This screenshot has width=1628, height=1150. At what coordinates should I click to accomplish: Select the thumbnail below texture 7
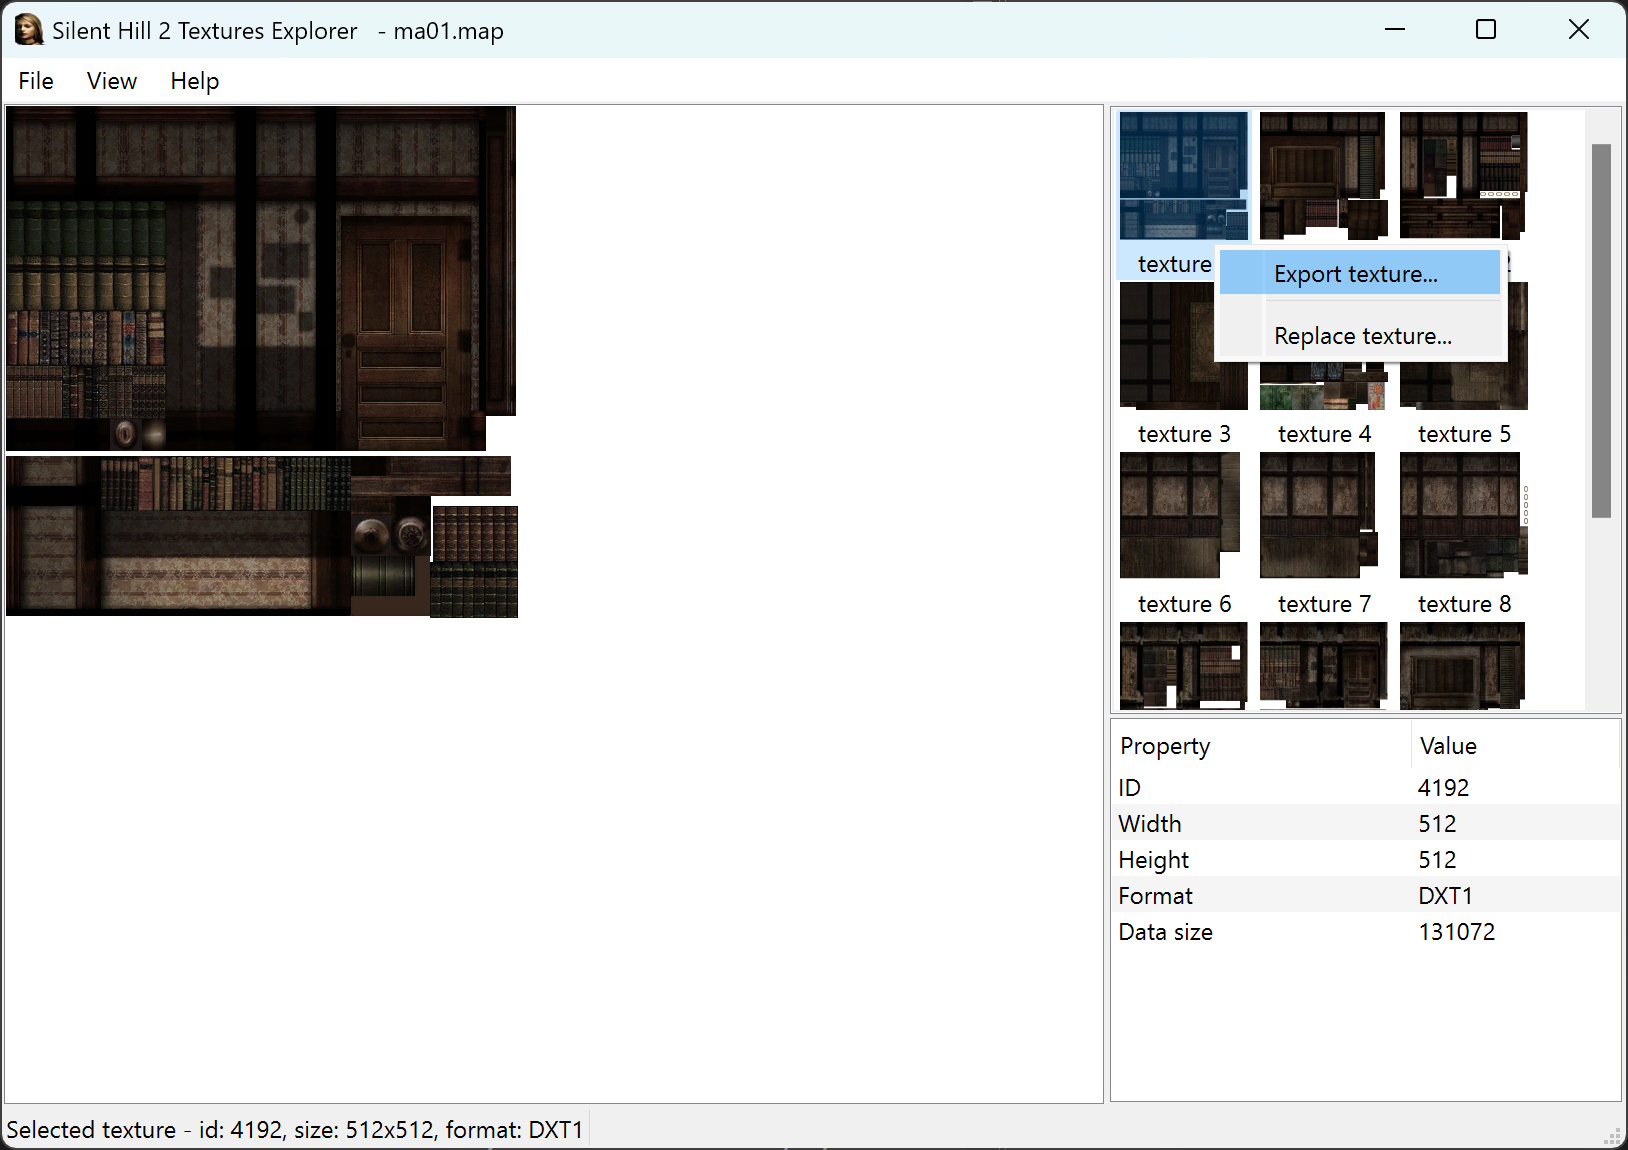point(1324,666)
